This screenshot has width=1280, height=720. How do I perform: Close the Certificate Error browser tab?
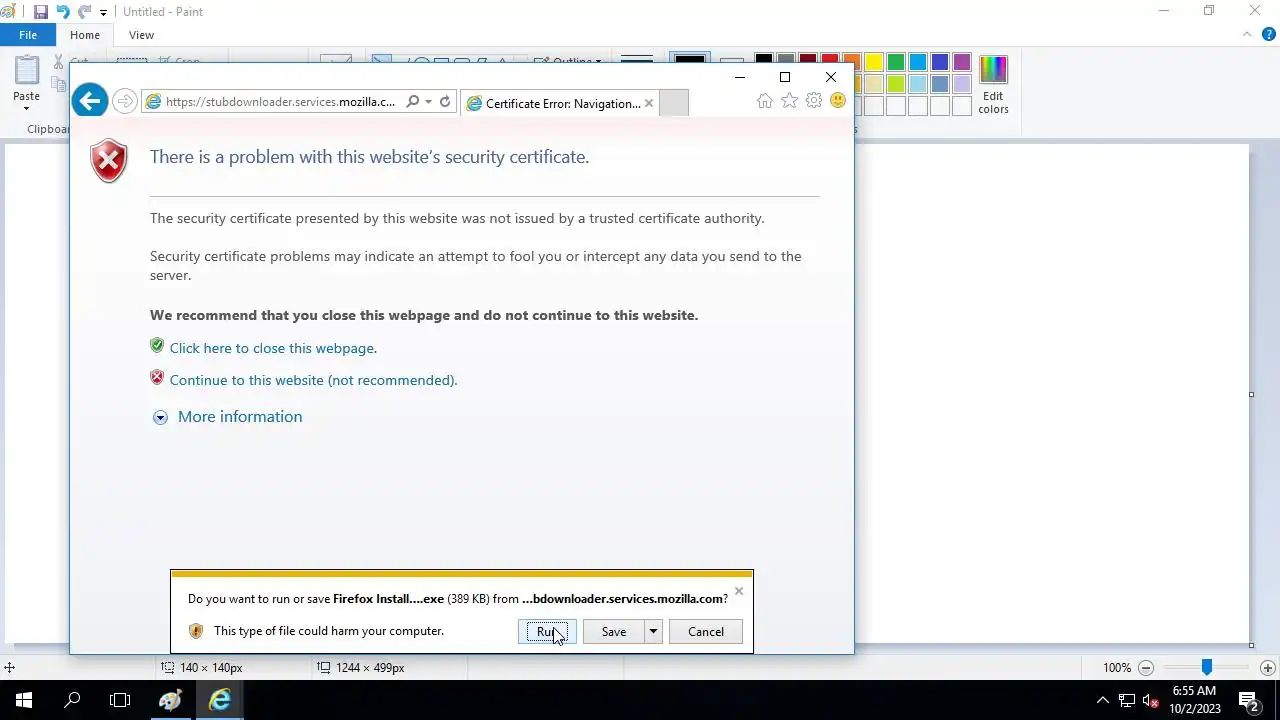pos(649,103)
